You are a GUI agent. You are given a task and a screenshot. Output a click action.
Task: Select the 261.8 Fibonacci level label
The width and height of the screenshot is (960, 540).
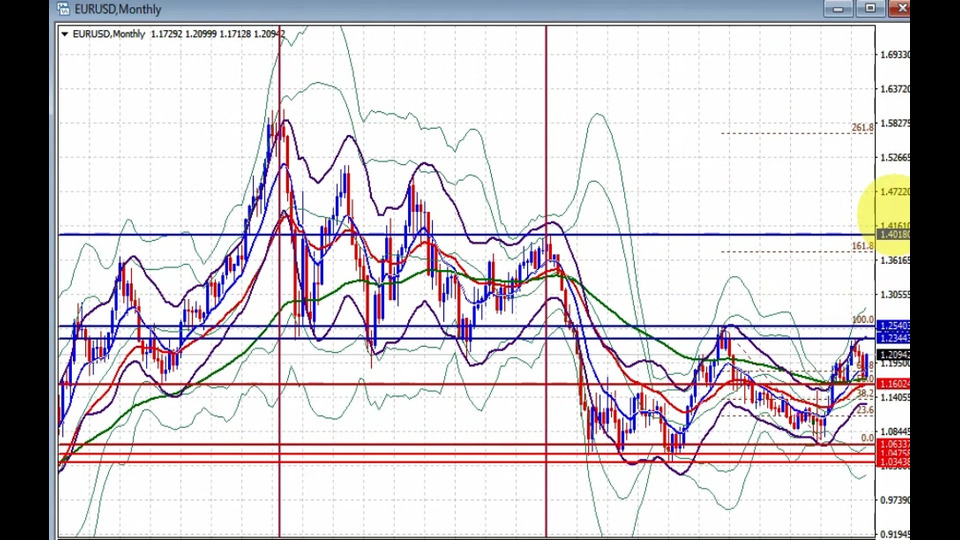pos(862,127)
